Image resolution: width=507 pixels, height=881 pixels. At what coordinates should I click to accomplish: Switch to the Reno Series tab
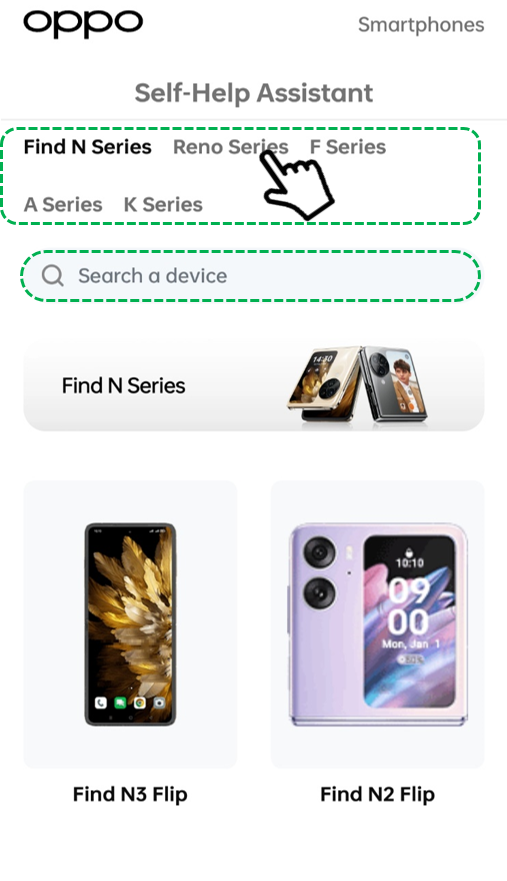click(230, 147)
